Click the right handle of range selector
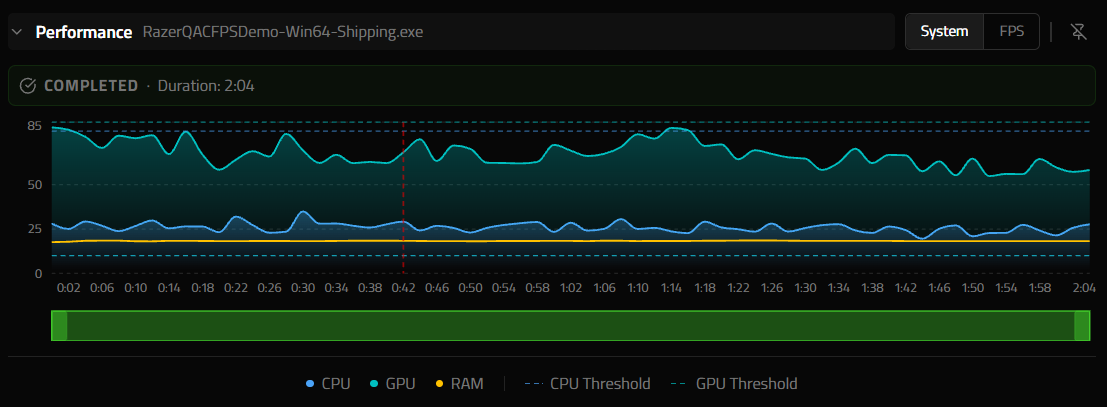This screenshot has width=1107, height=407. 1082,326
